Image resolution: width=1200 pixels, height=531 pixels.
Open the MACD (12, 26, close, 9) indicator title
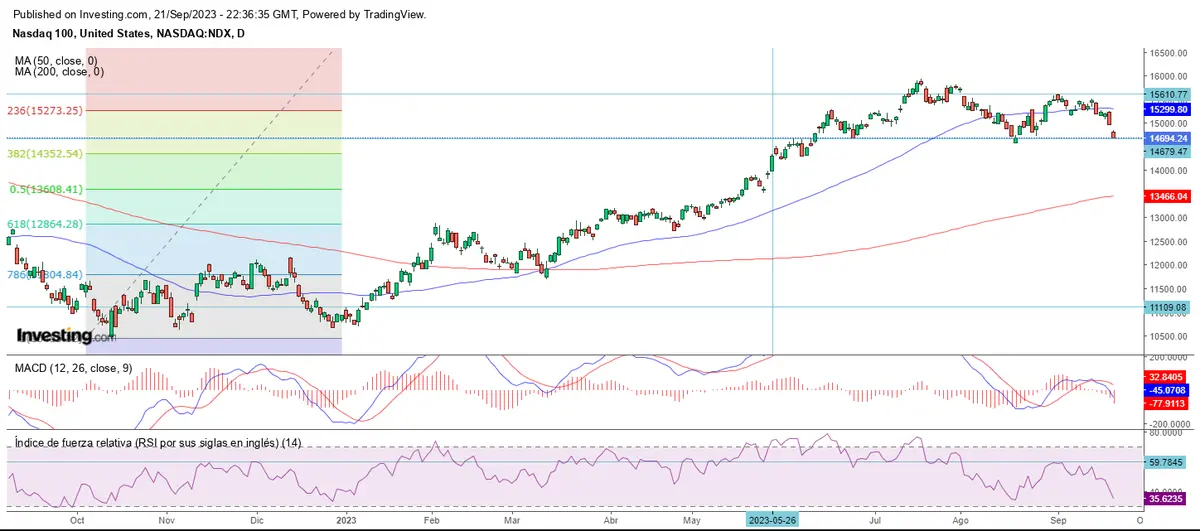click(71, 369)
